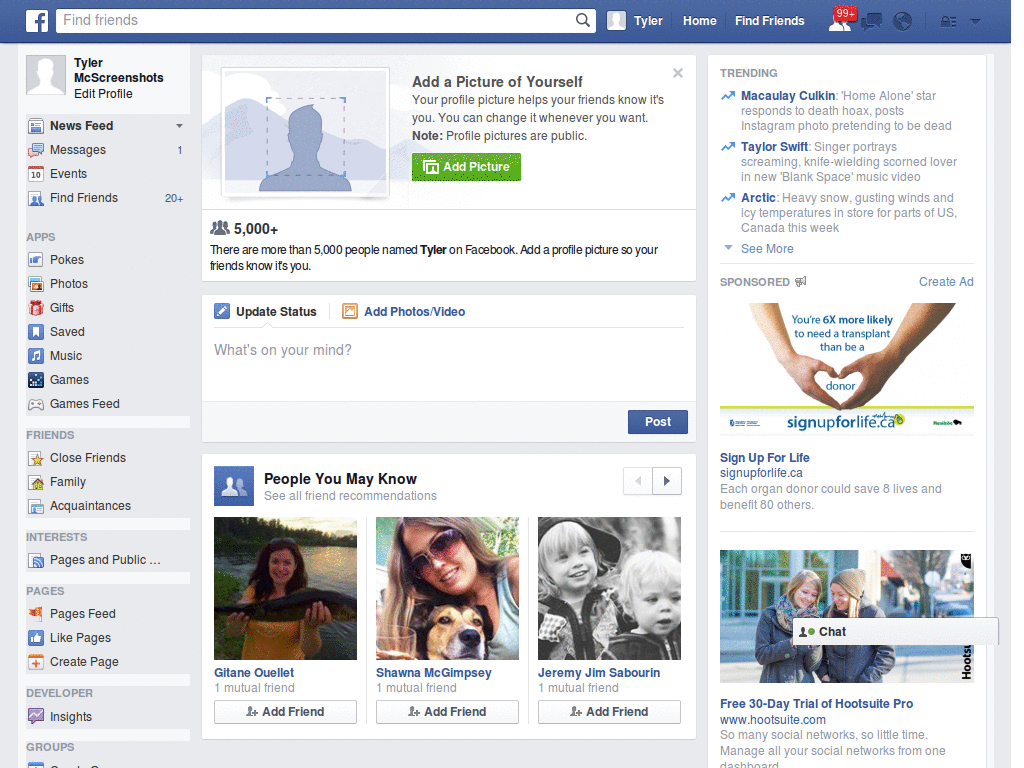Select the Add Photos/Video tab
The height and width of the screenshot is (768, 1024).
point(404,312)
